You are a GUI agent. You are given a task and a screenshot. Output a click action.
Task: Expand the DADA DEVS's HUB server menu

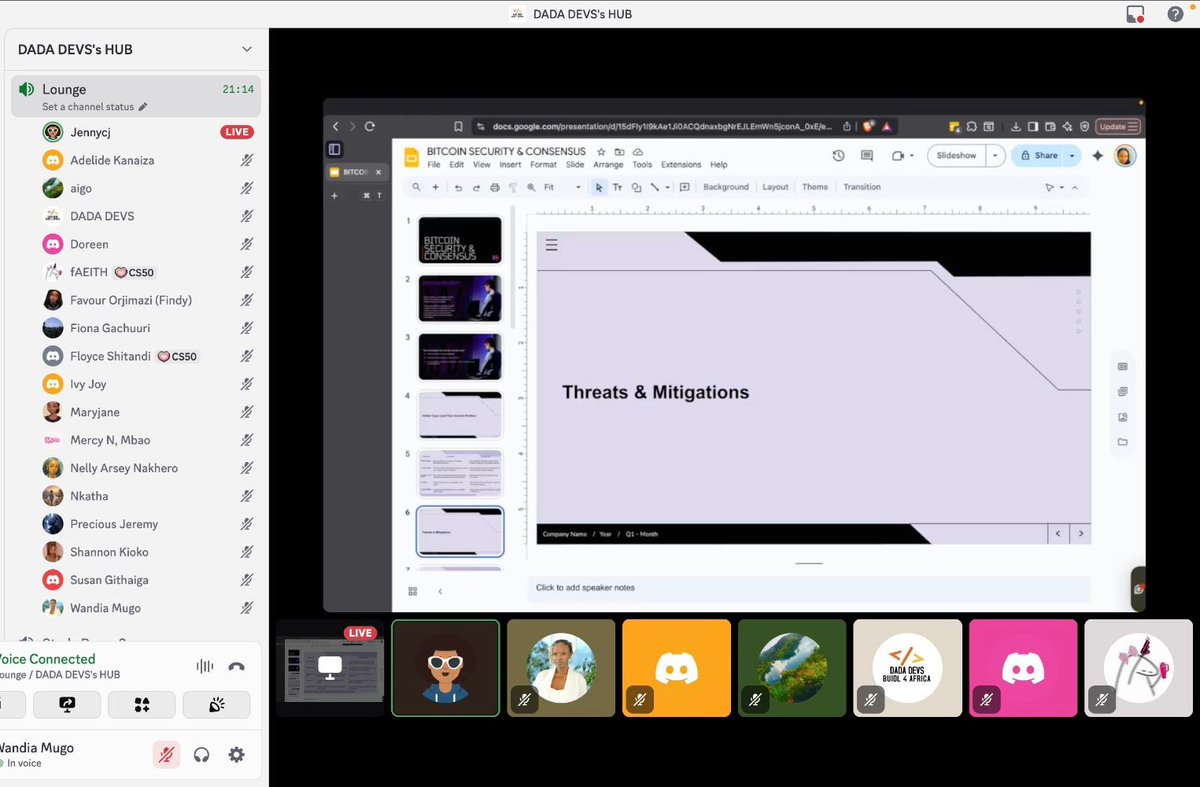(x=247, y=49)
